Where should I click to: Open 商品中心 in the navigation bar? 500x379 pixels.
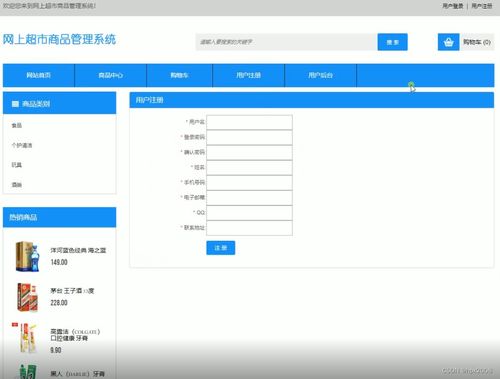111,75
